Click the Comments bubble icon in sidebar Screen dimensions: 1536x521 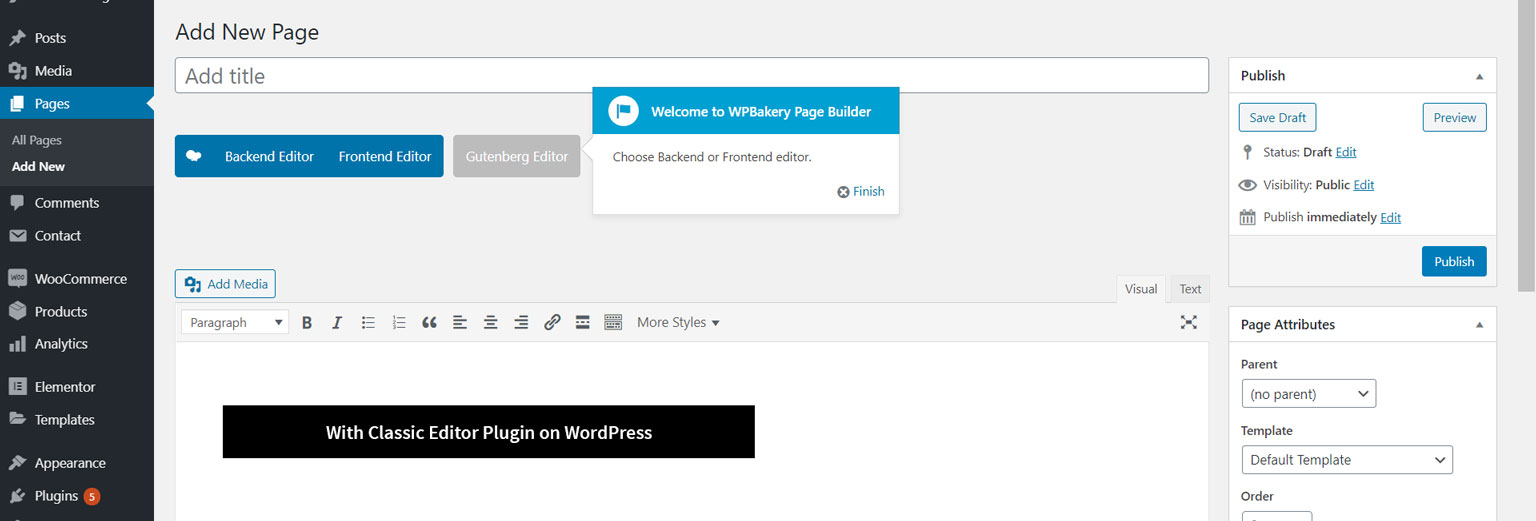pyautogui.click(x=17, y=203)
